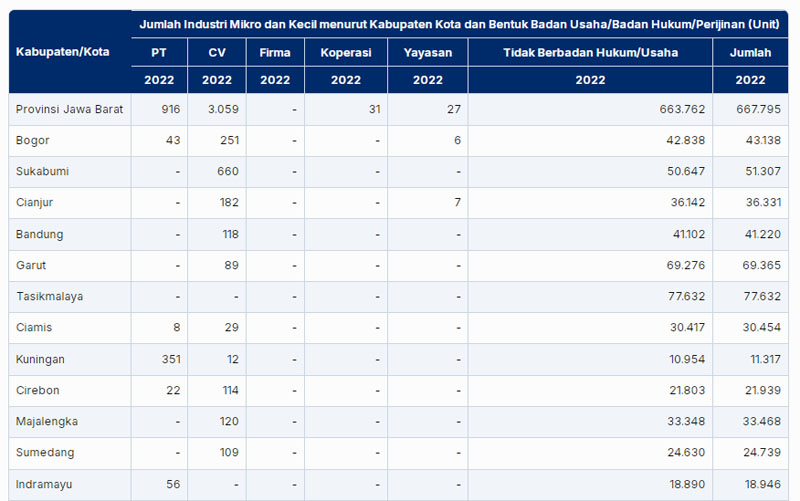Image resolution: width=800 pixels, height=501 pixels.
Task: Select the Sukabumi row label
Action: [x=42, y=171]
